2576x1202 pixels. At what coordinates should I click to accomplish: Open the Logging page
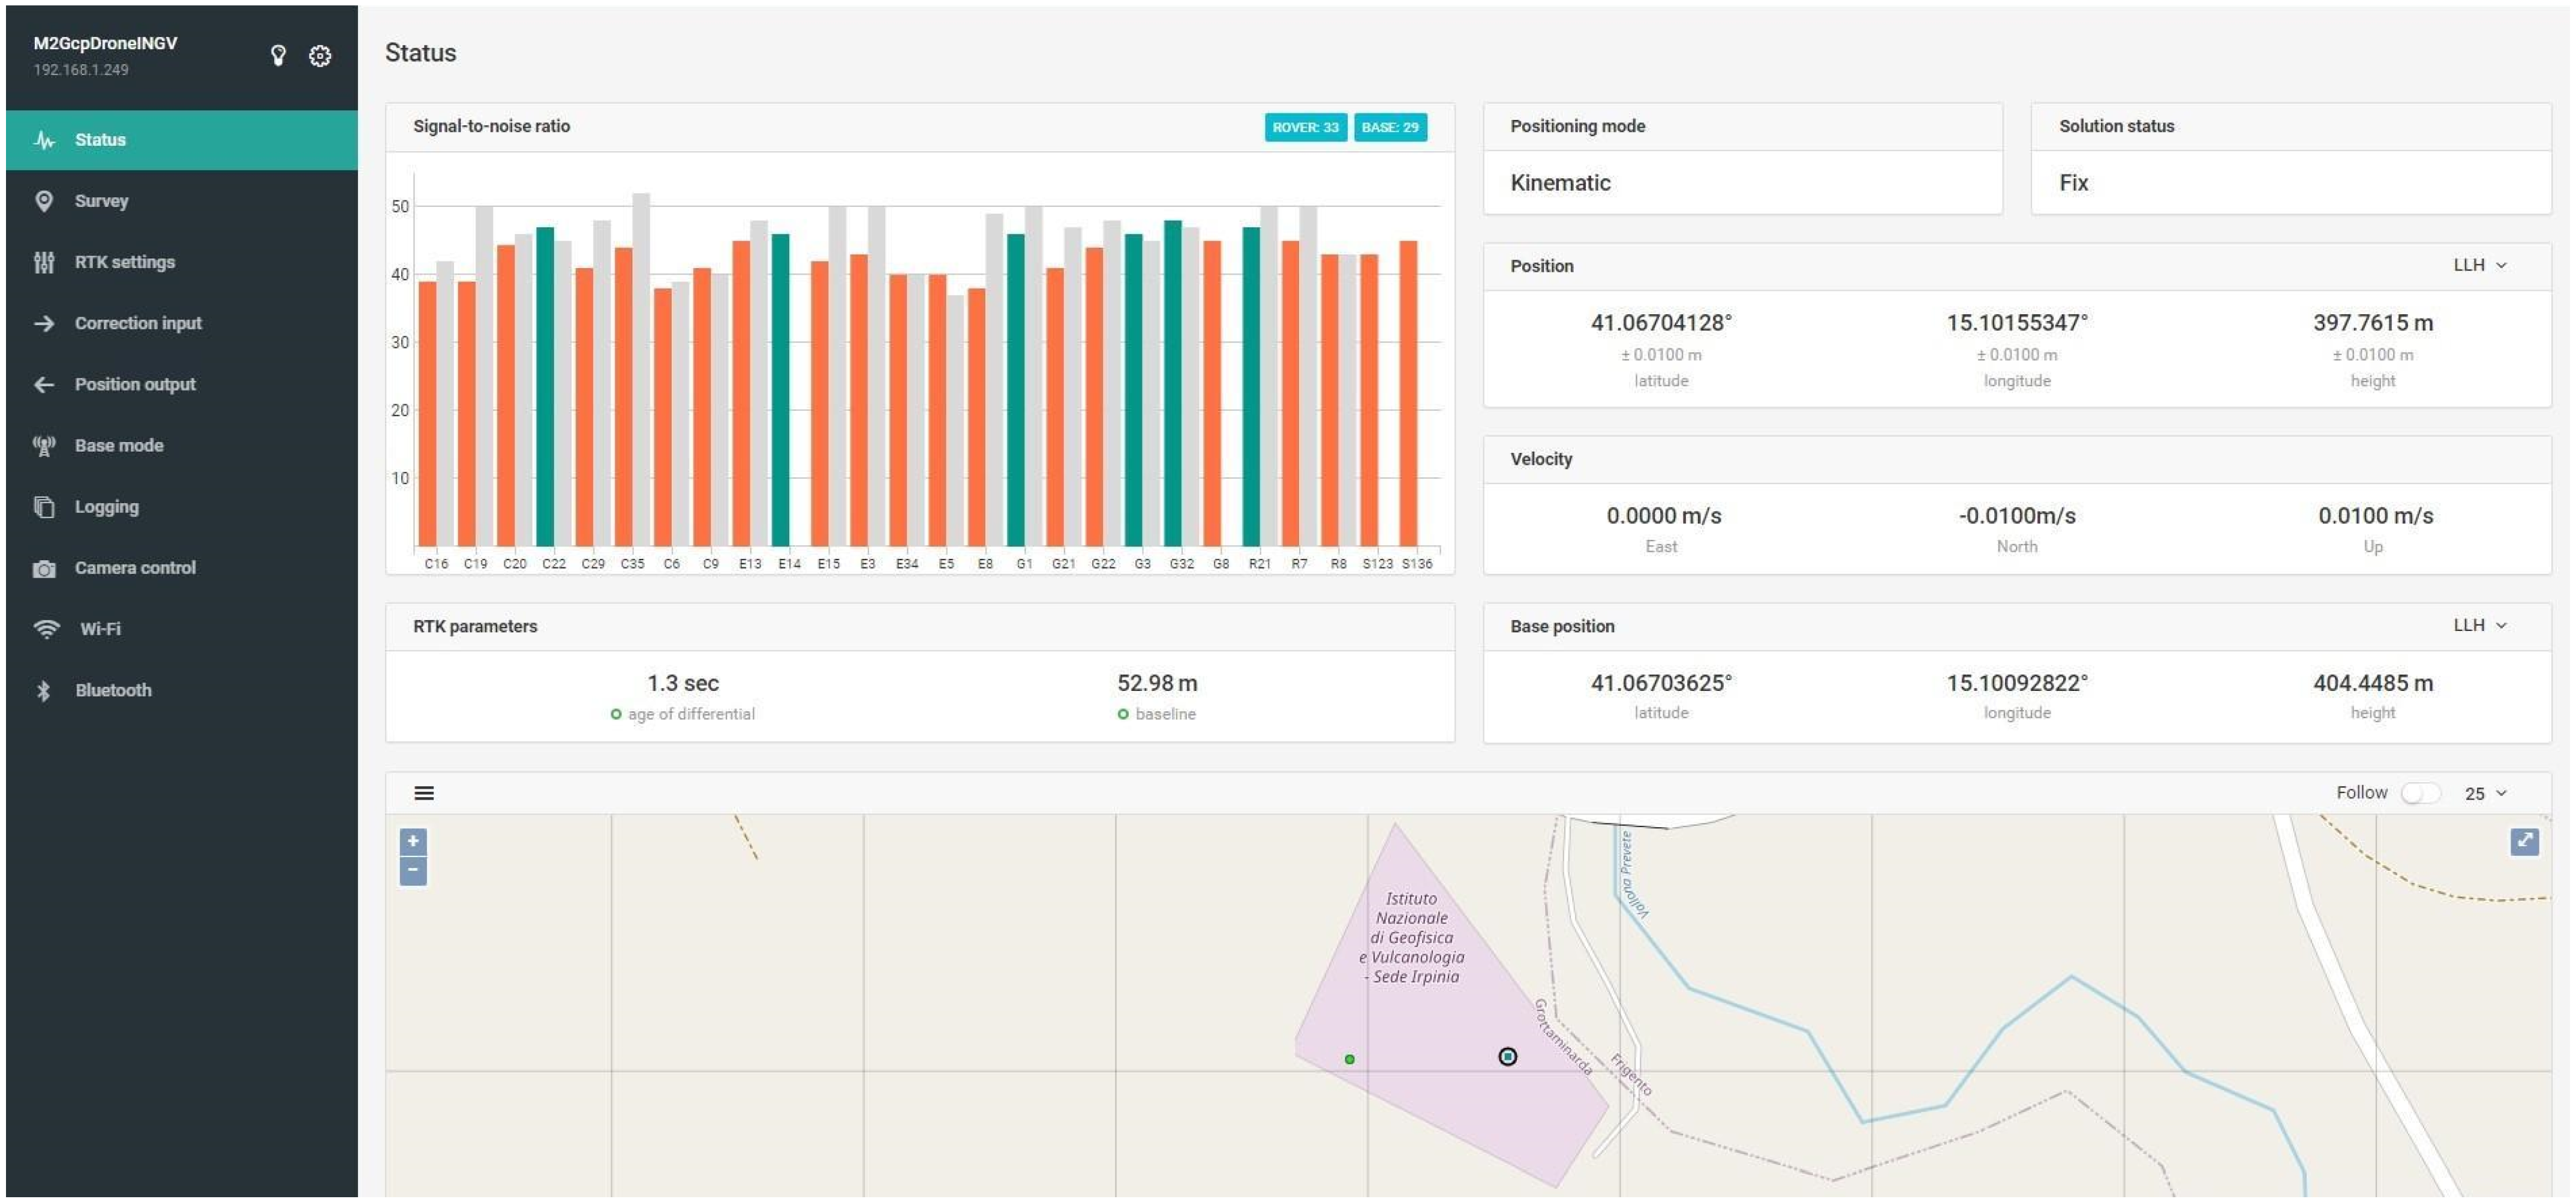[106, 507]
